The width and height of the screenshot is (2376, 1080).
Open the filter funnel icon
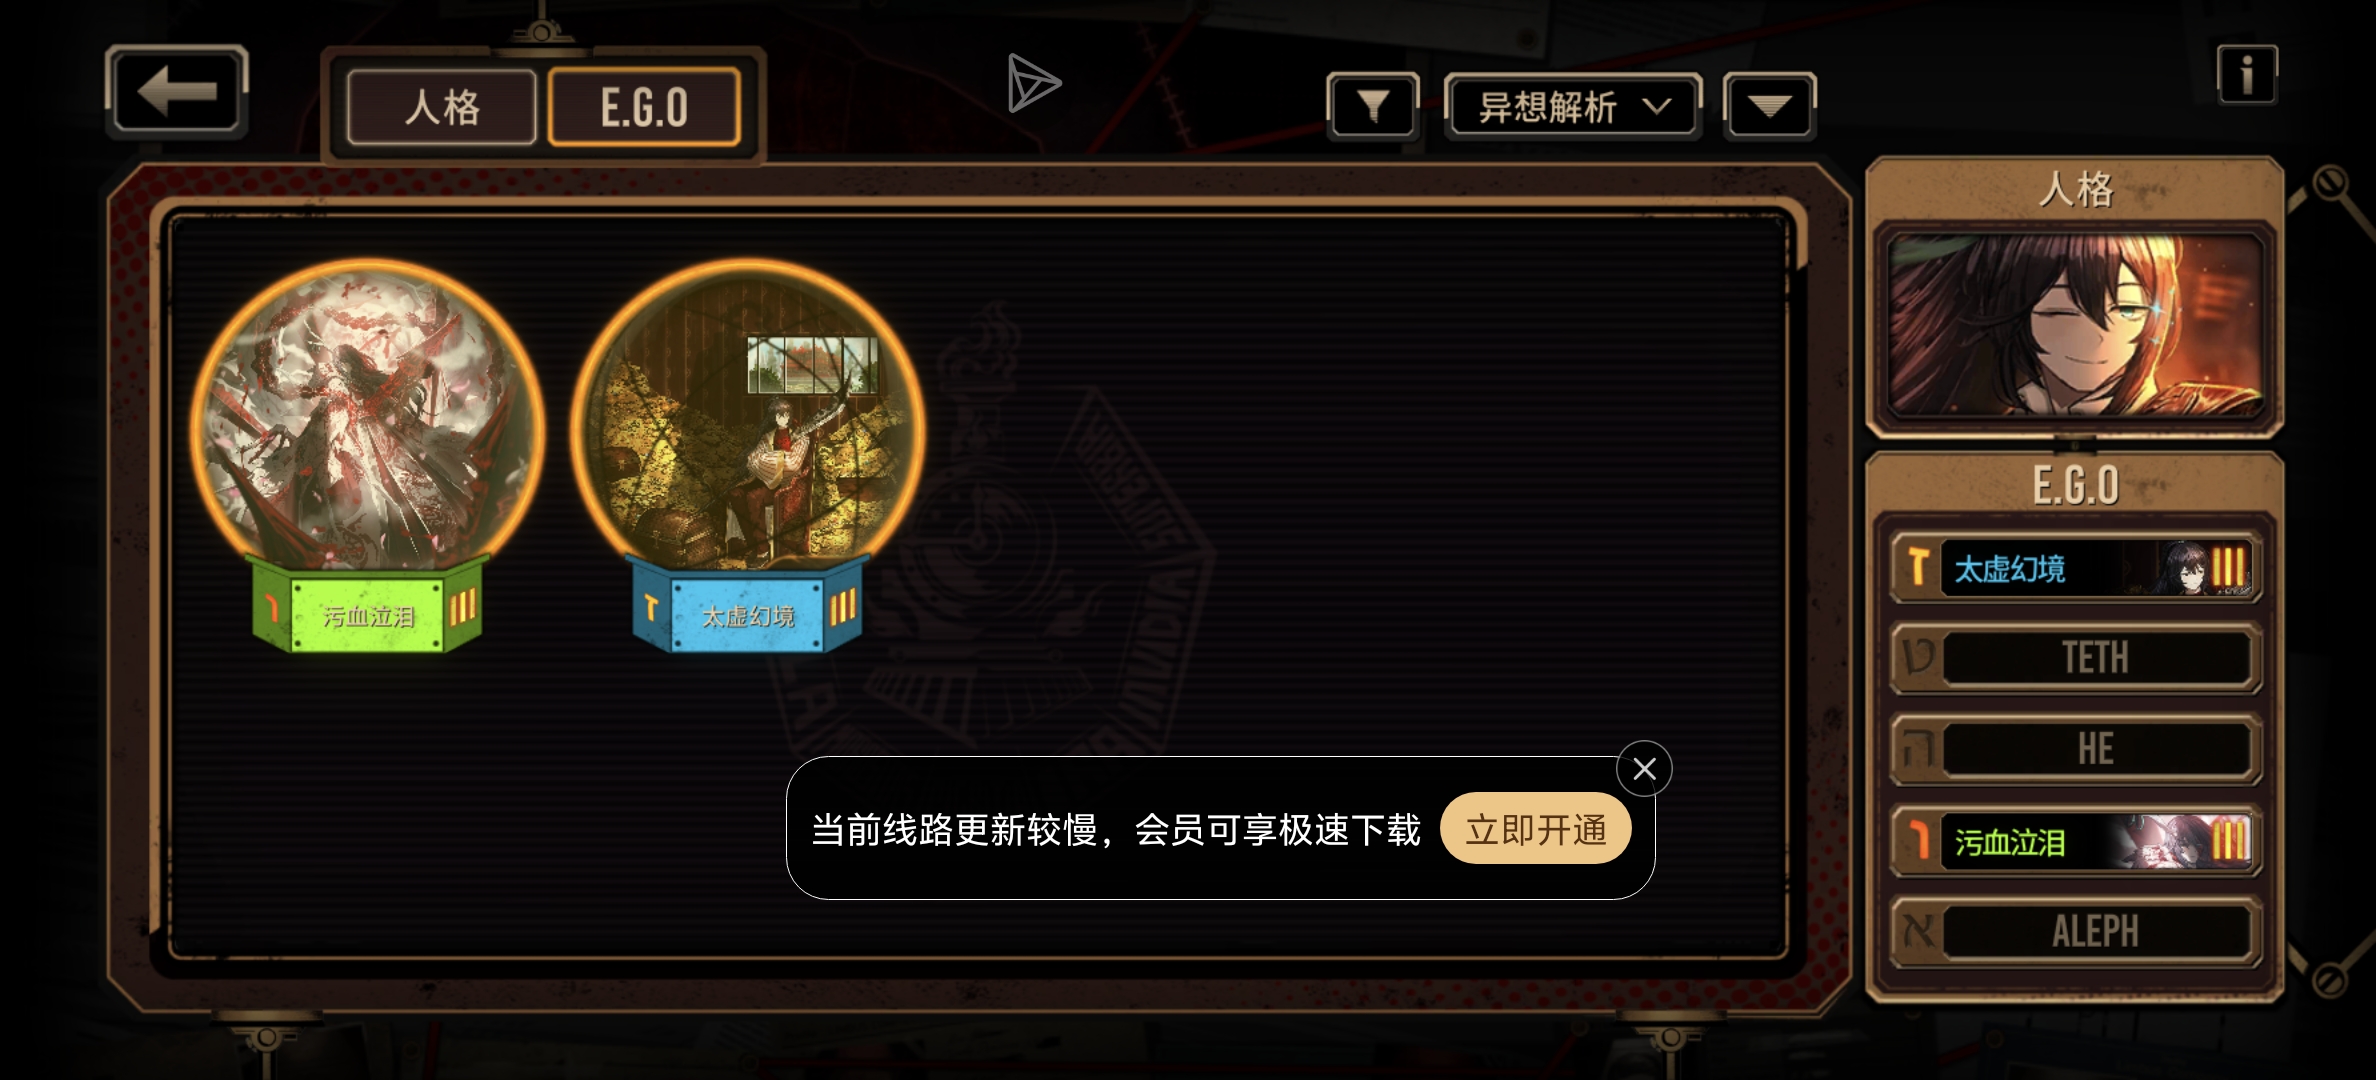coord(1373,105)
